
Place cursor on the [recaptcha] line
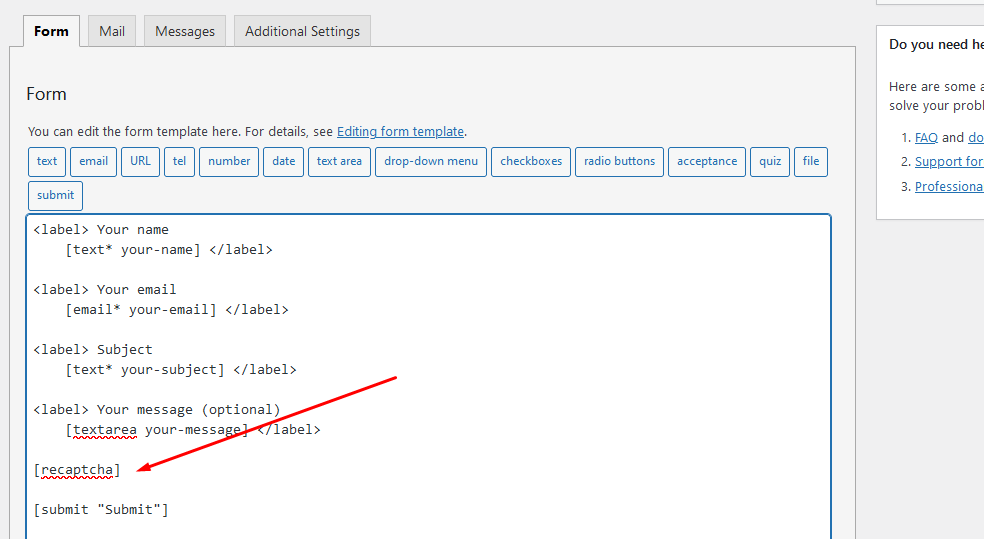77,470
